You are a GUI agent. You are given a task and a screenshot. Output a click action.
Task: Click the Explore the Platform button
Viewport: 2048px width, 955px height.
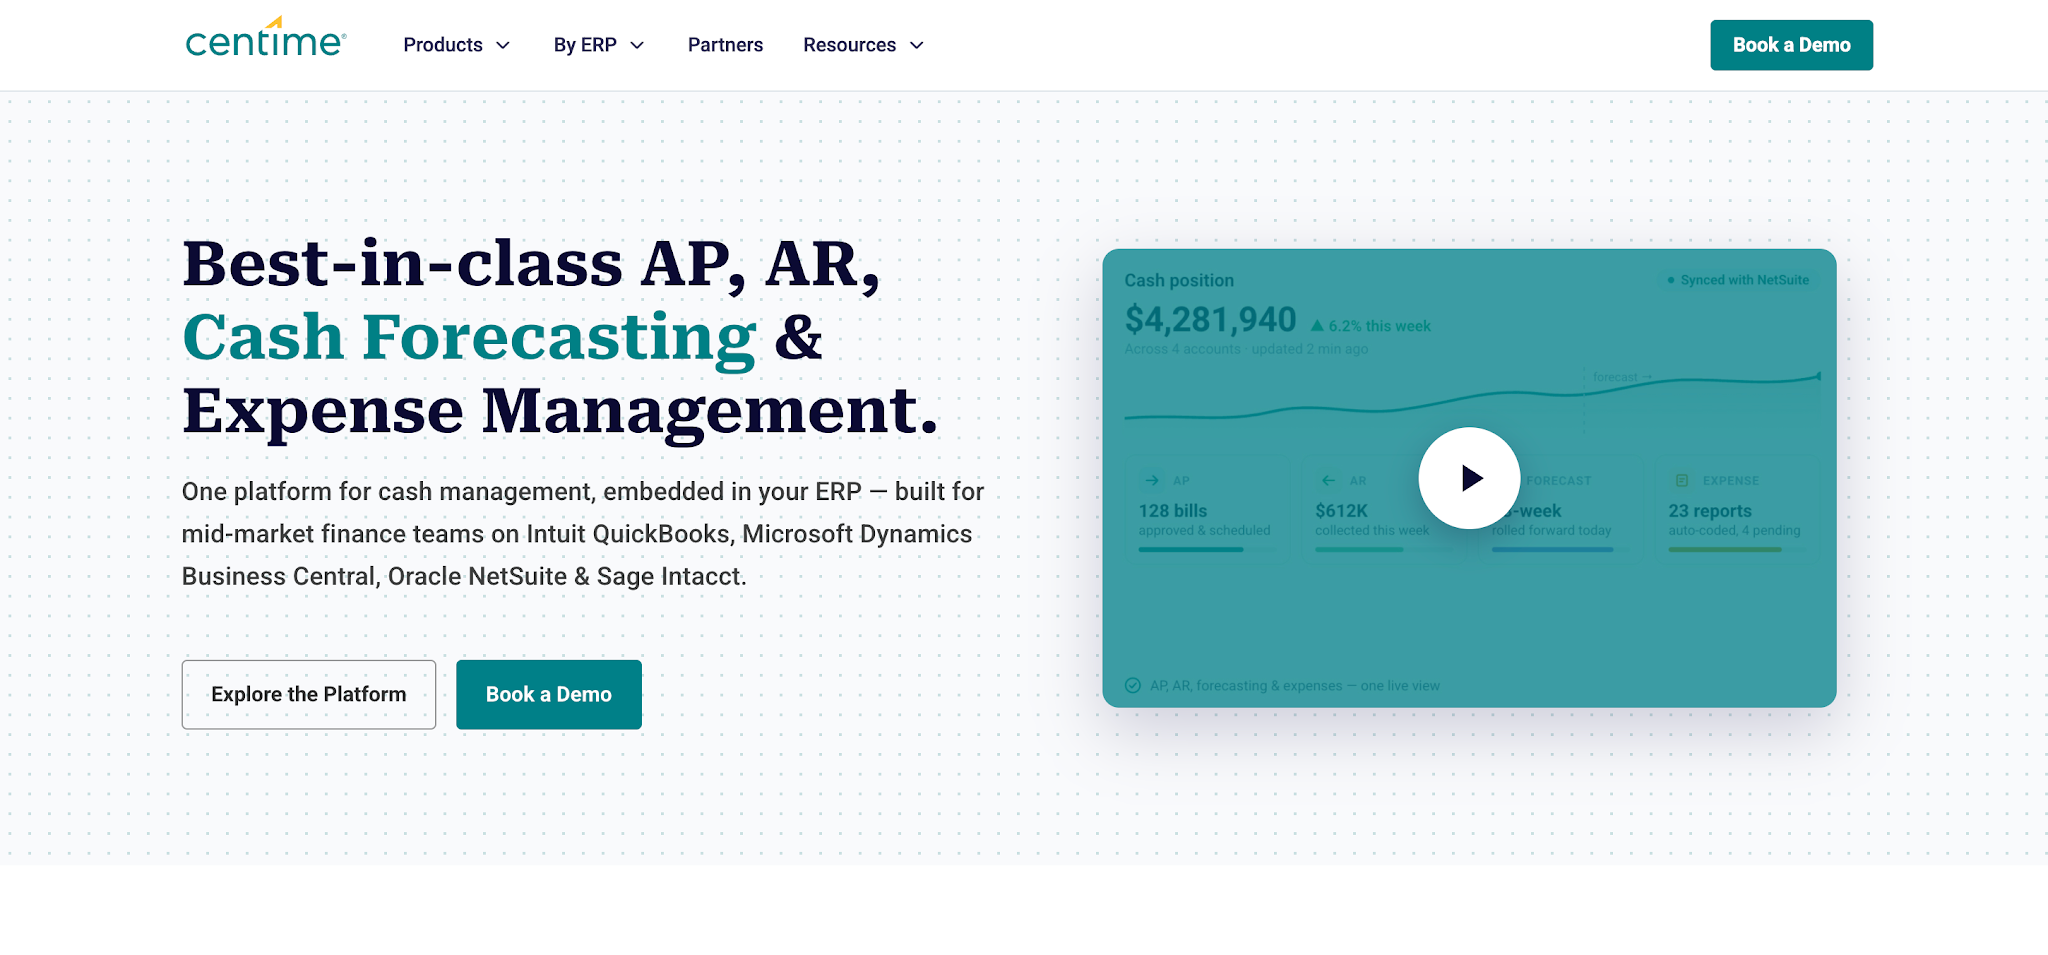click(x=308, y=694)
